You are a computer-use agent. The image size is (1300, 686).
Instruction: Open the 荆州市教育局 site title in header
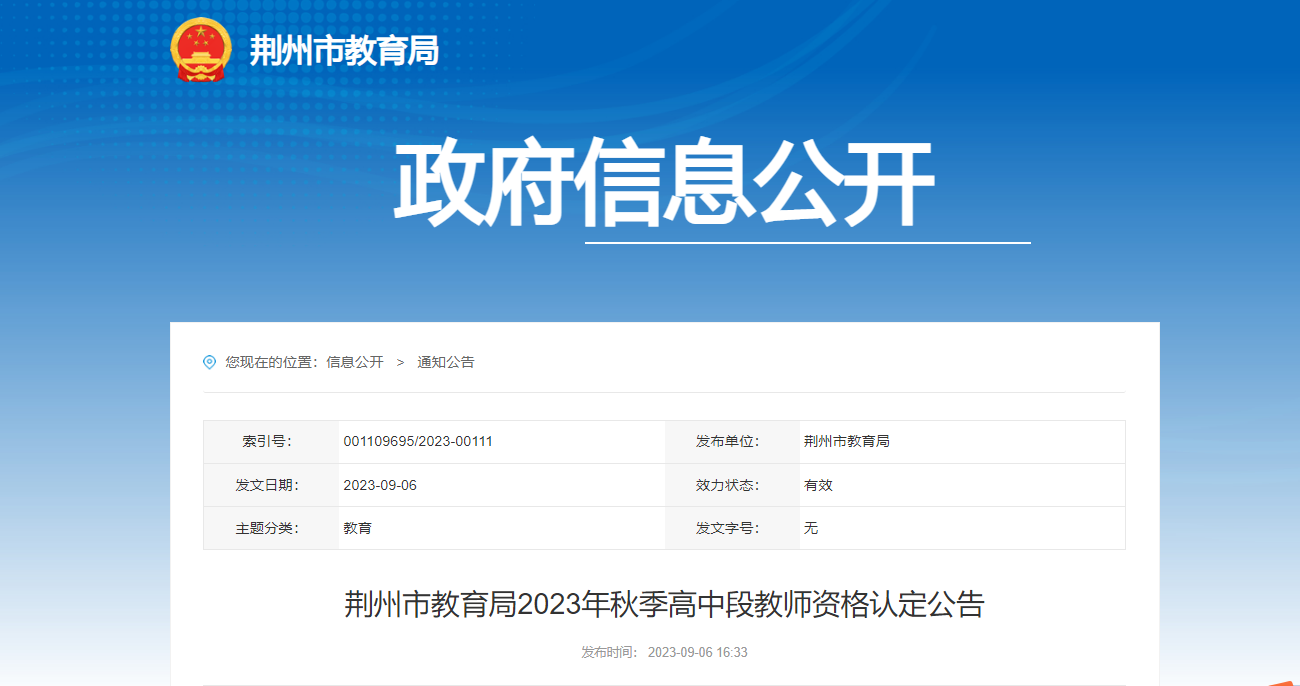tap(343, 50)
